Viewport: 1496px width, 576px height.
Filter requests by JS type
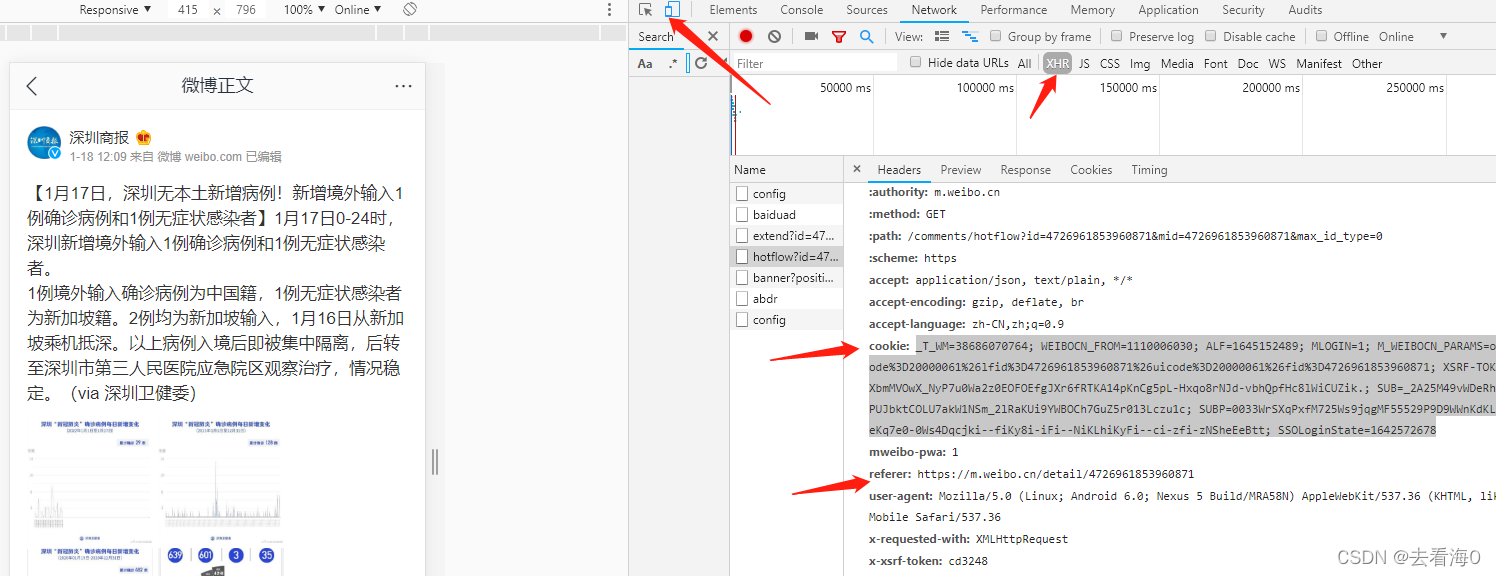(x=1084, y=63)
